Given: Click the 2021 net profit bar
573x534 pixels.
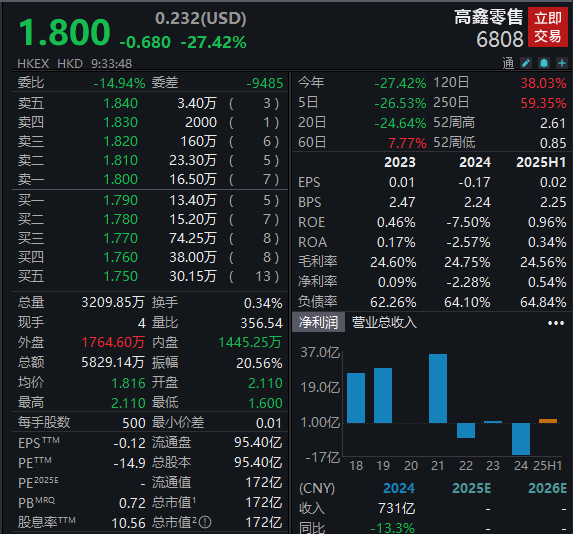Looking at the screenshot, I should [438, 388].
